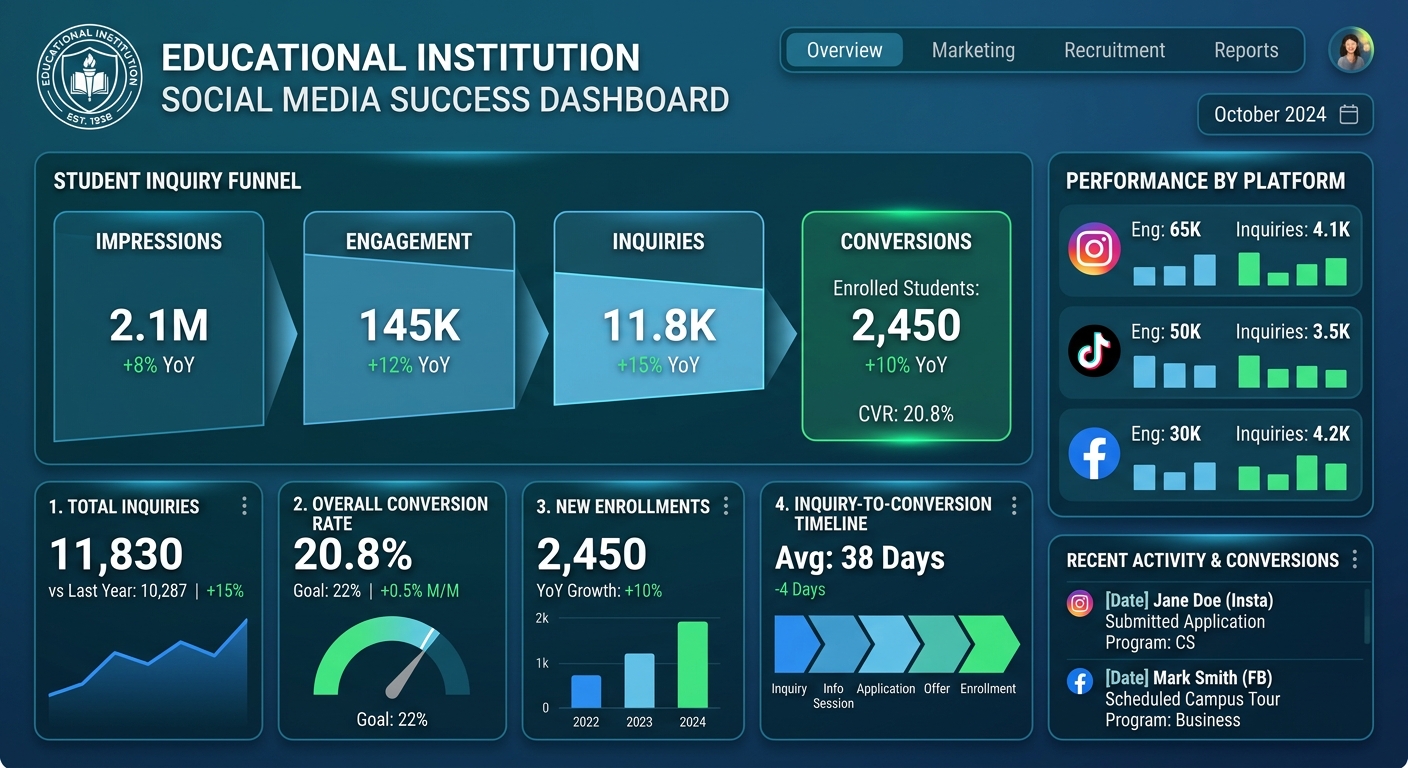The height and width of the screenshot is (768, 1408).
Task: Click Instagram icon next to Jane Doe activity
Action: pos(1079,603)
